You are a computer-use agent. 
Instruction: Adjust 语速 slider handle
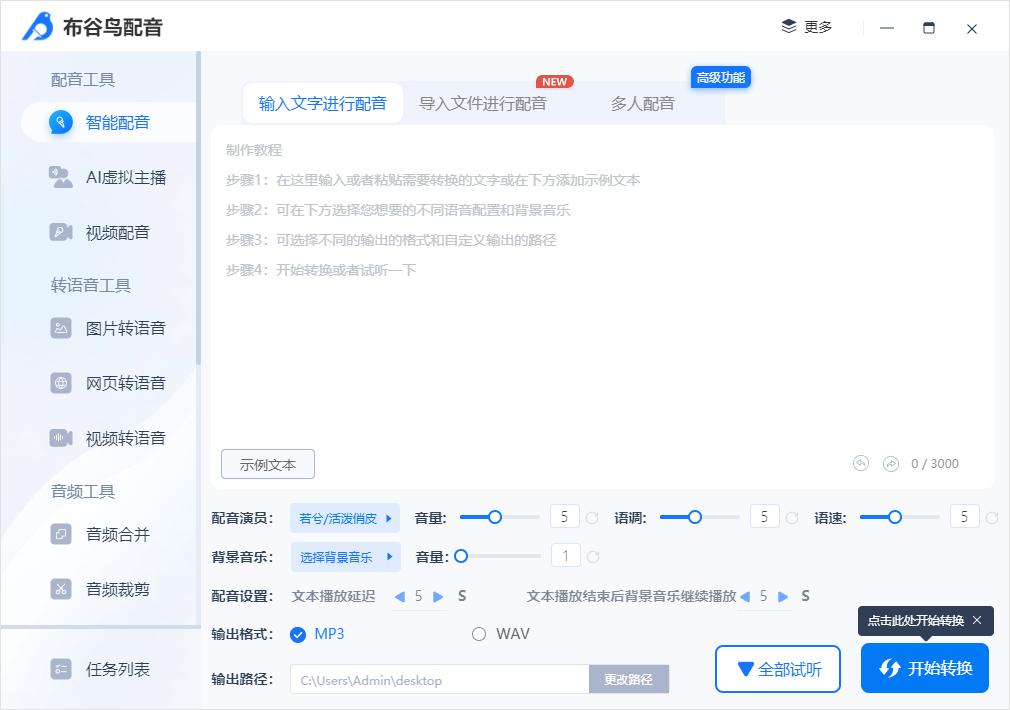pyautogui.click(x=895, y=517)
